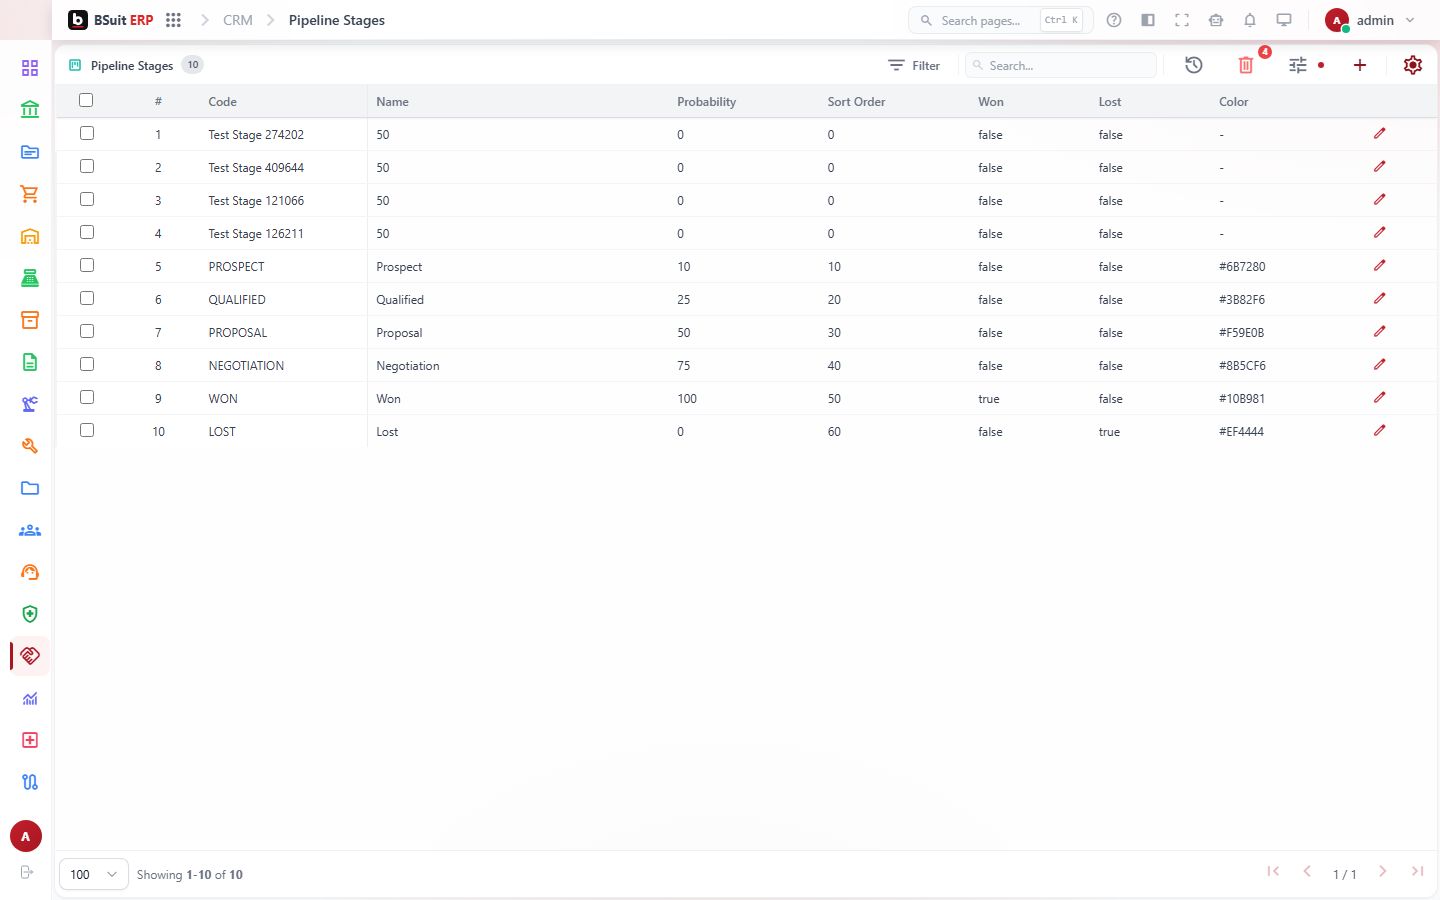
Task: Open the page size 100 dropdown
Action: point(94,874)
